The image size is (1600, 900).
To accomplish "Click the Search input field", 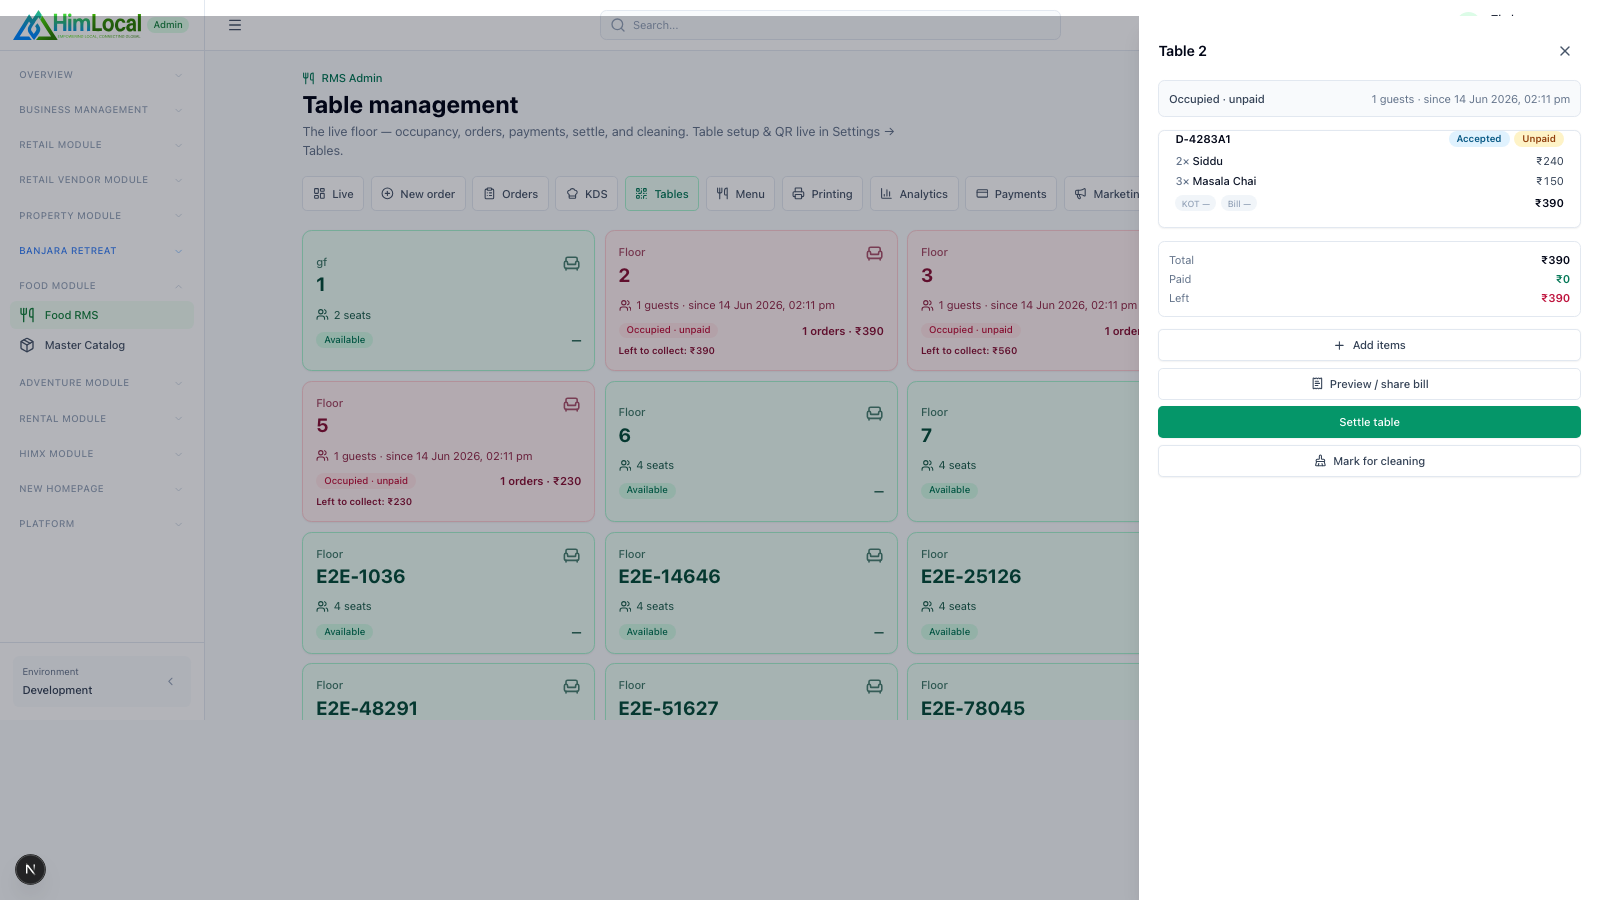I will point(830,25).
